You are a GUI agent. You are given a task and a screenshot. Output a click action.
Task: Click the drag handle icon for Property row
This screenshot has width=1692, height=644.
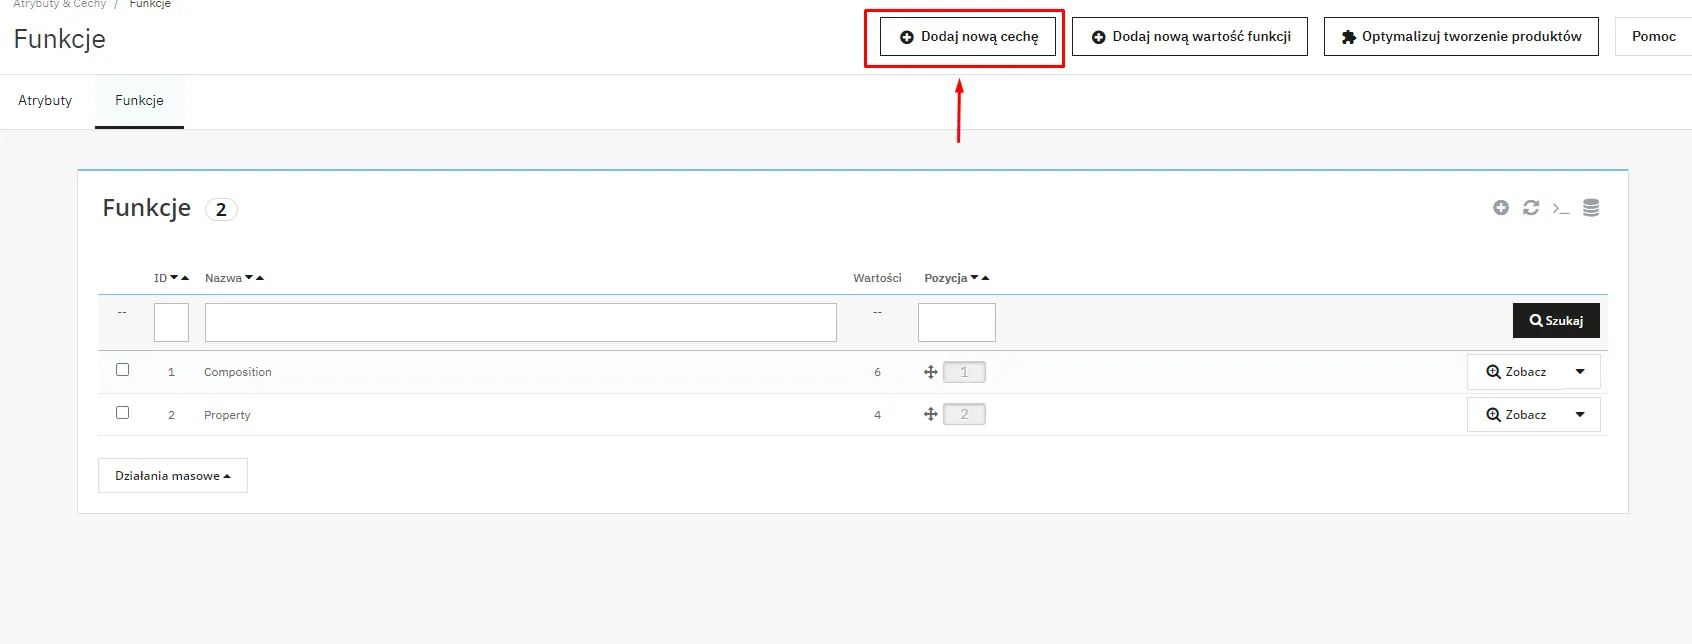[931, 414]
